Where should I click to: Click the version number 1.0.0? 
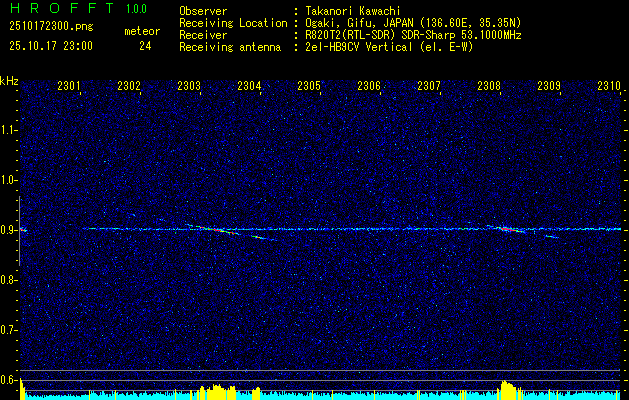click(136, 9)
